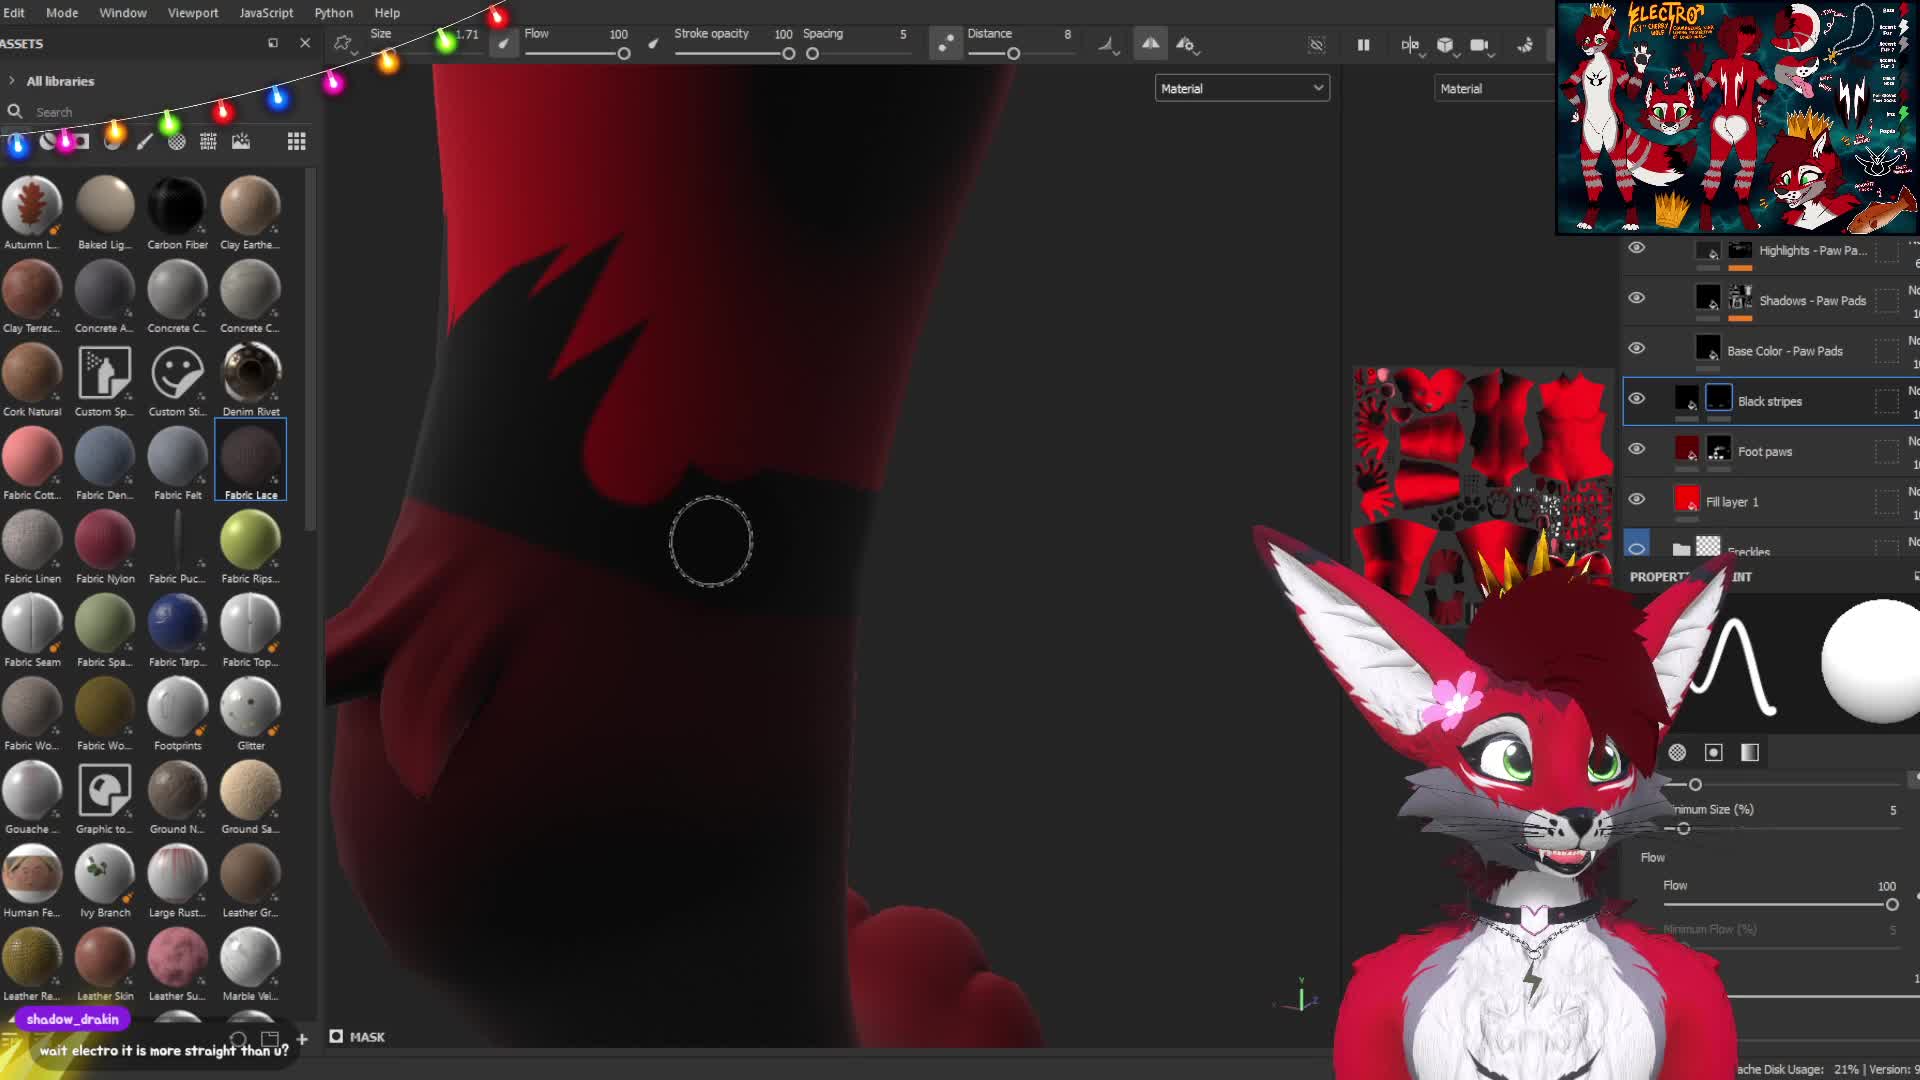This screenshot has height=1080, width=1920.
Task: Select Foot paws layer name
Action: pos(1765,452)
